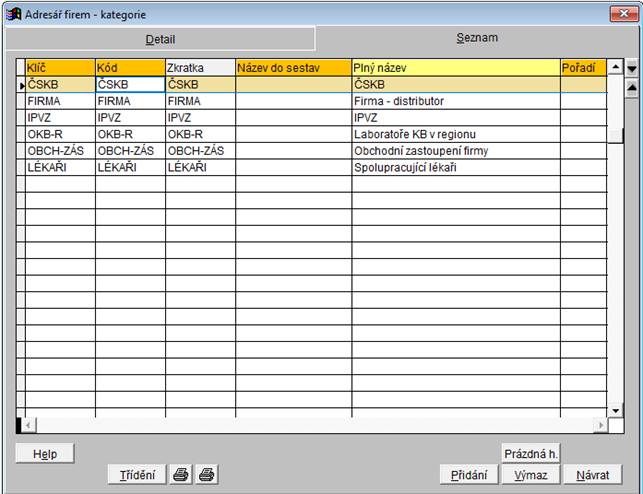The image size is (643, 494).
Task: Go back with the Návrat button
Action: [x=592, y=475]
